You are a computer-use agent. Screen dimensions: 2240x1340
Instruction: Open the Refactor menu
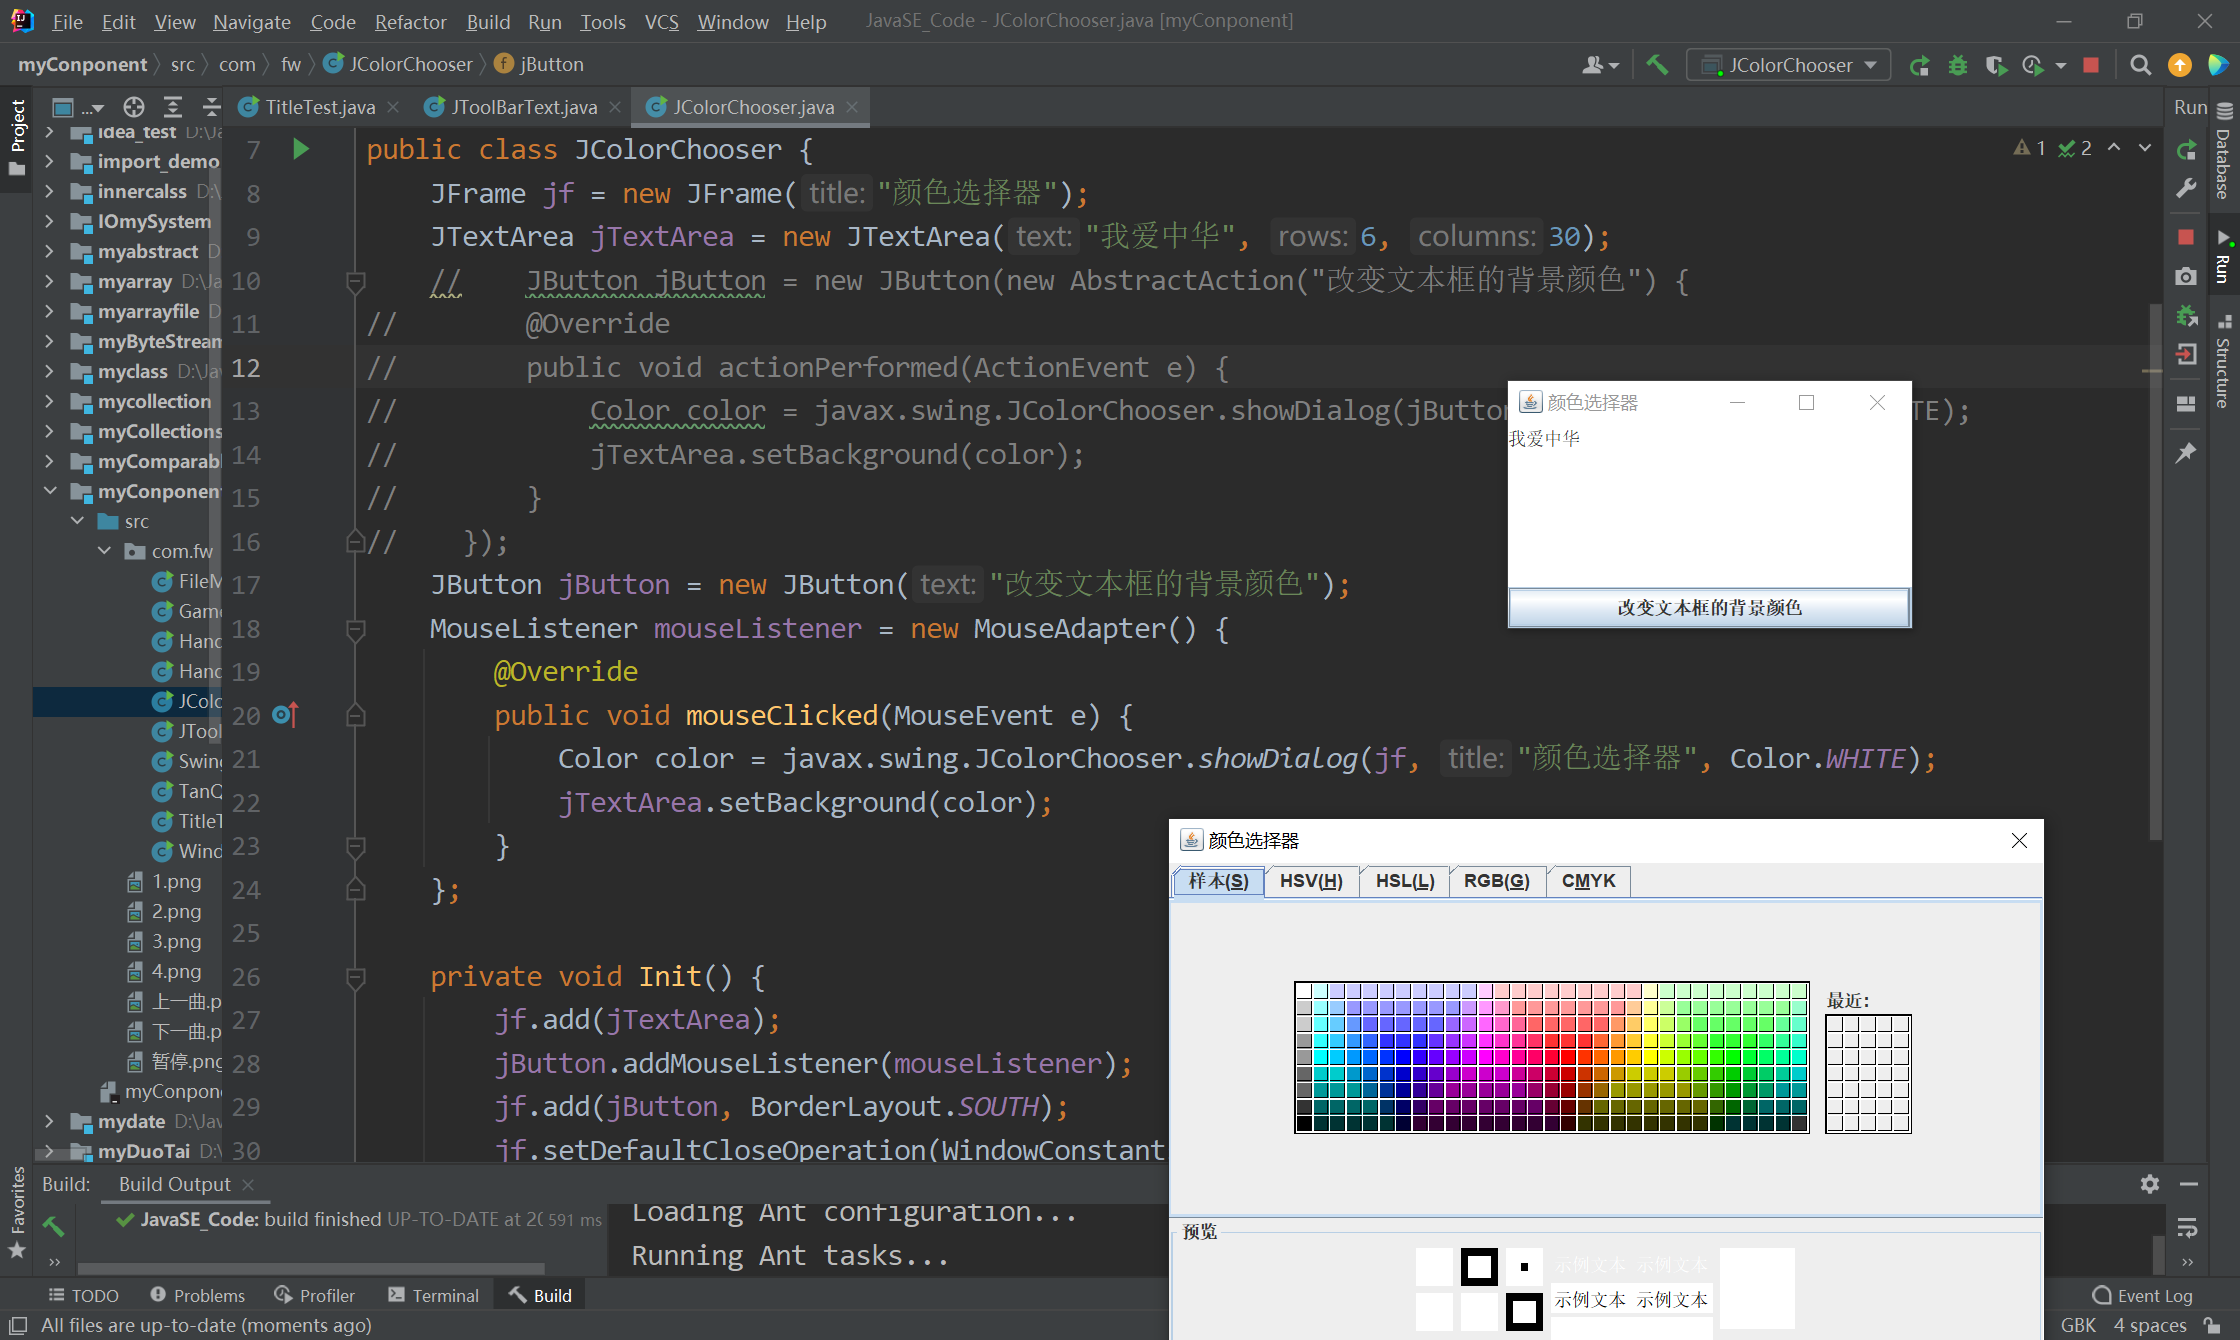point(410,21)
